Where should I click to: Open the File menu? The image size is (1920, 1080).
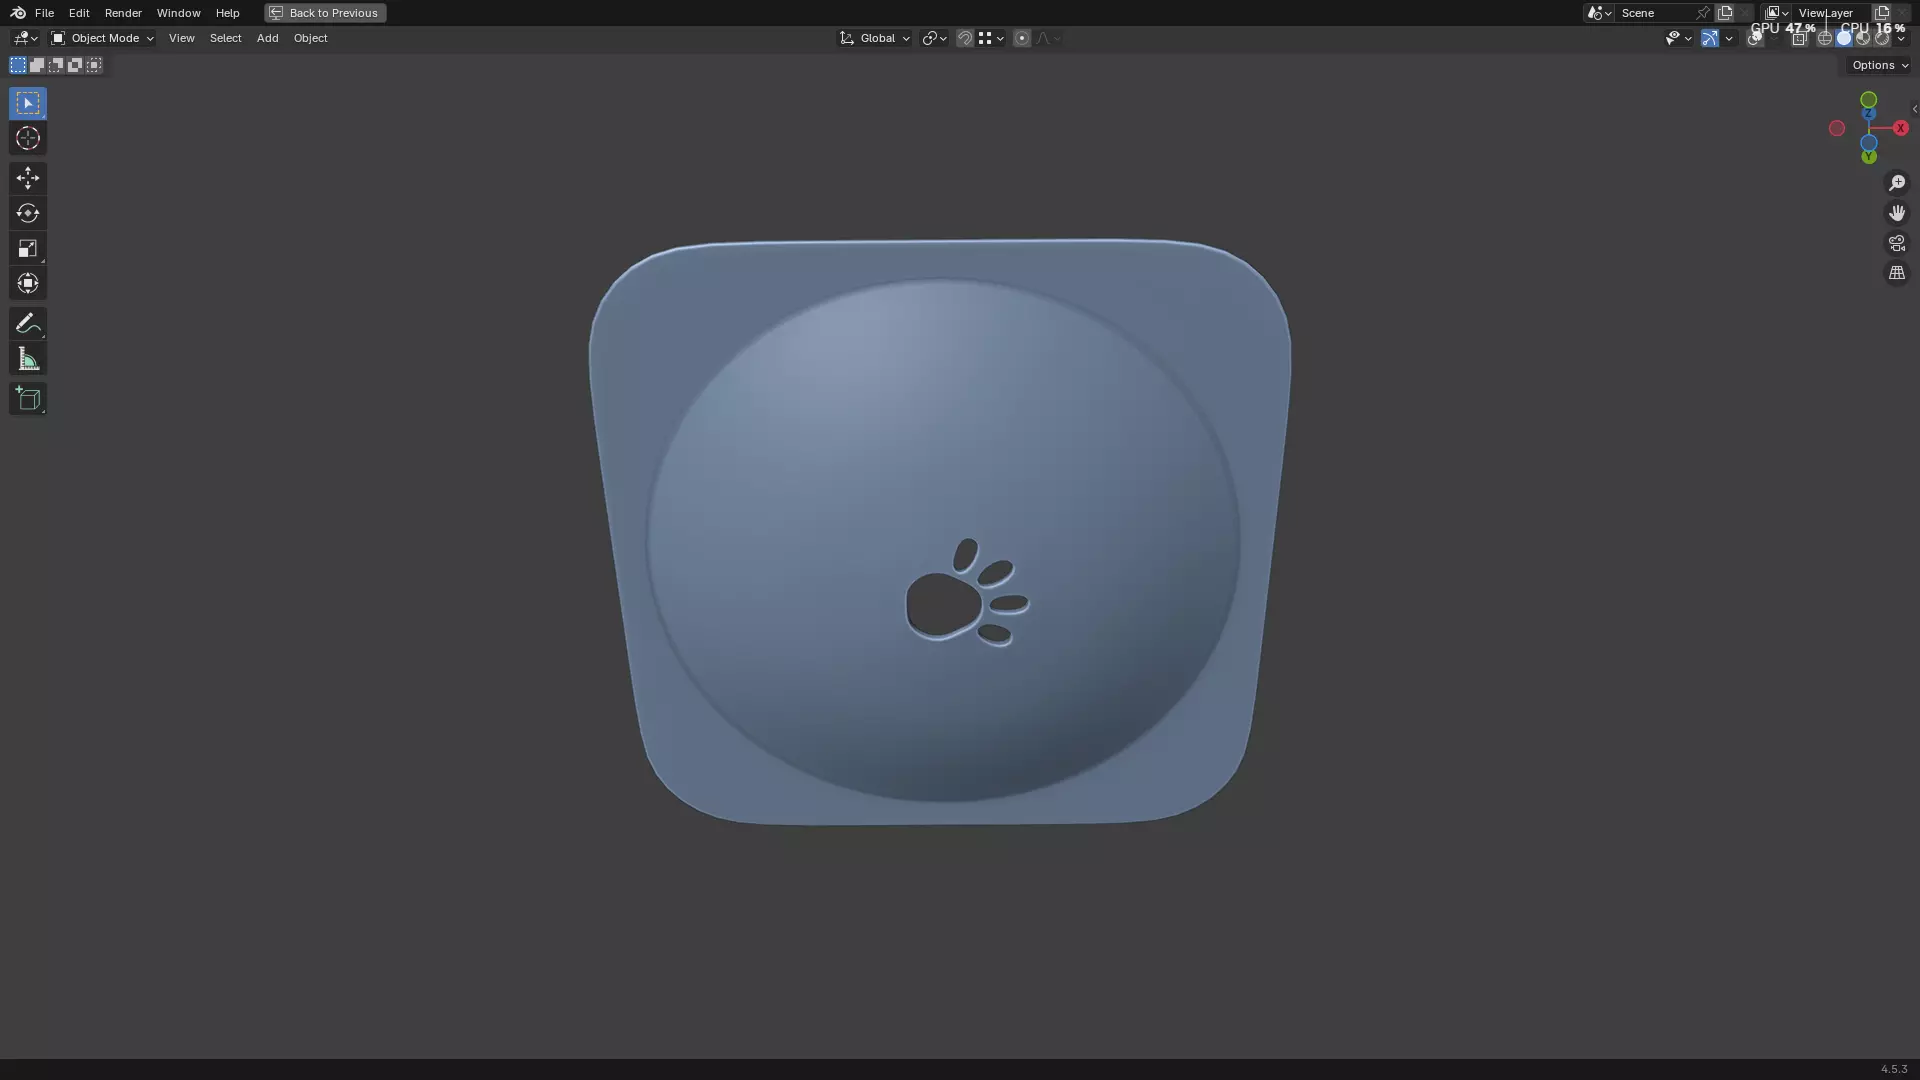click(x=44, y=13)
